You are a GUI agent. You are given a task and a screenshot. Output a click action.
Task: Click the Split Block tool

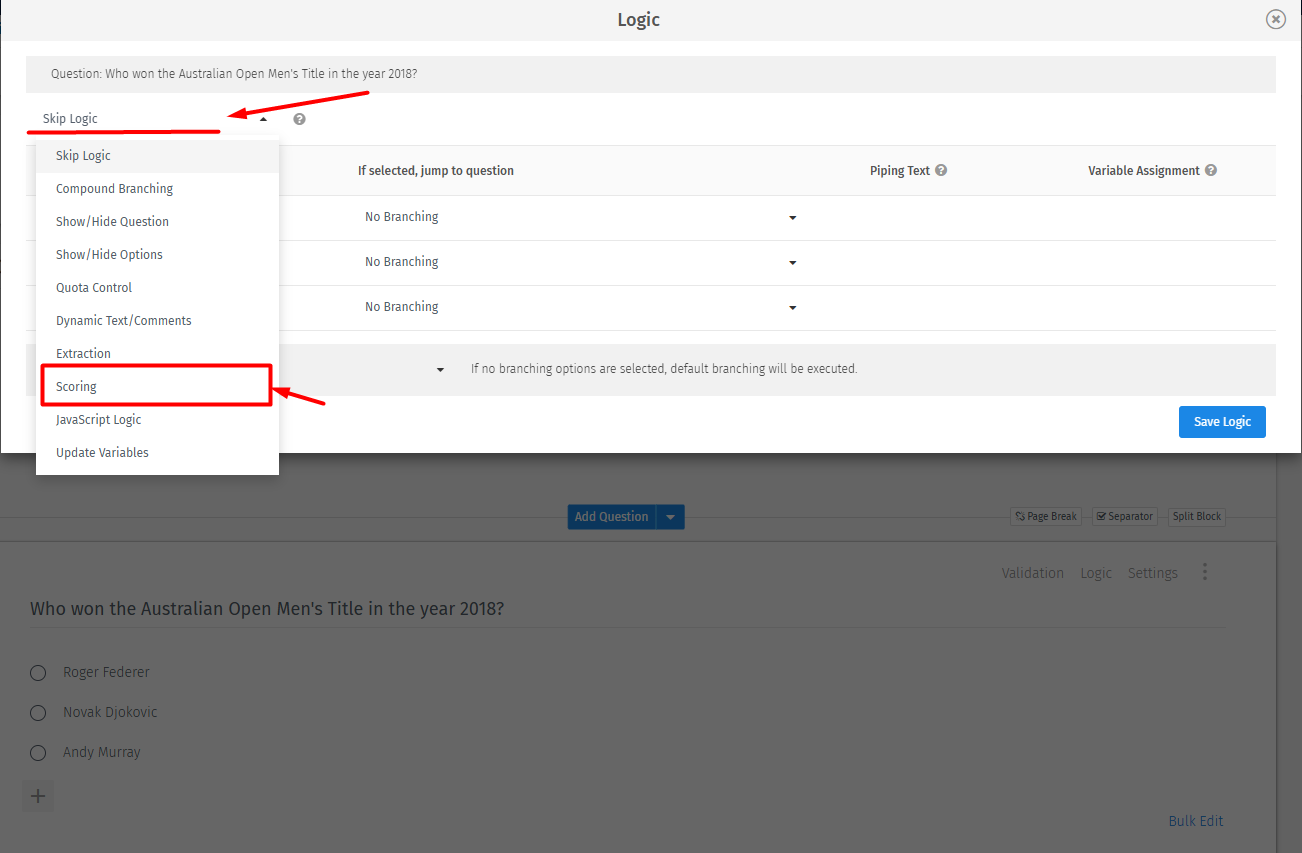pyautogui.click(x=1196, y=516)
